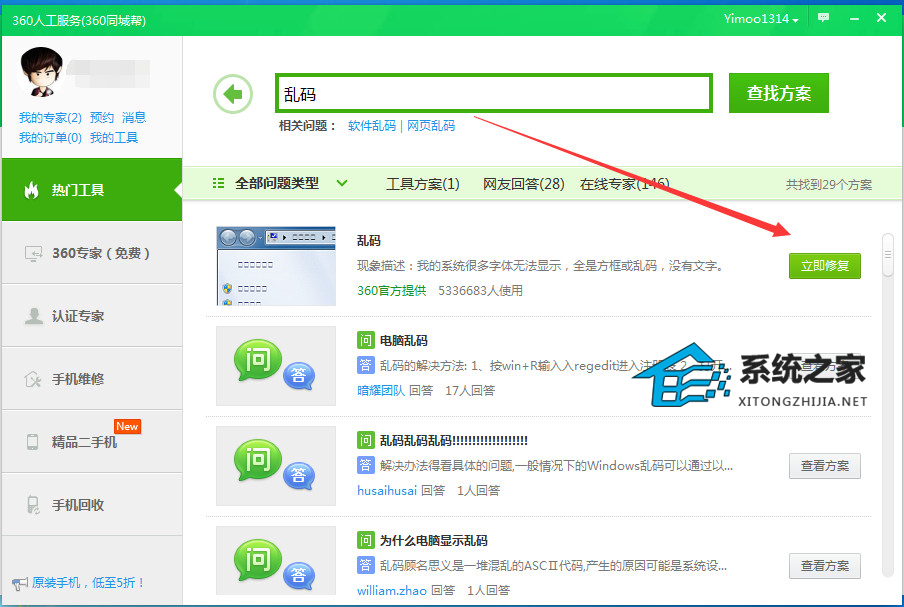The image size is (904, 607).
Task: Open the 手机维修 sidebar item
Action: pyautogui.click(x=92, y=379)
